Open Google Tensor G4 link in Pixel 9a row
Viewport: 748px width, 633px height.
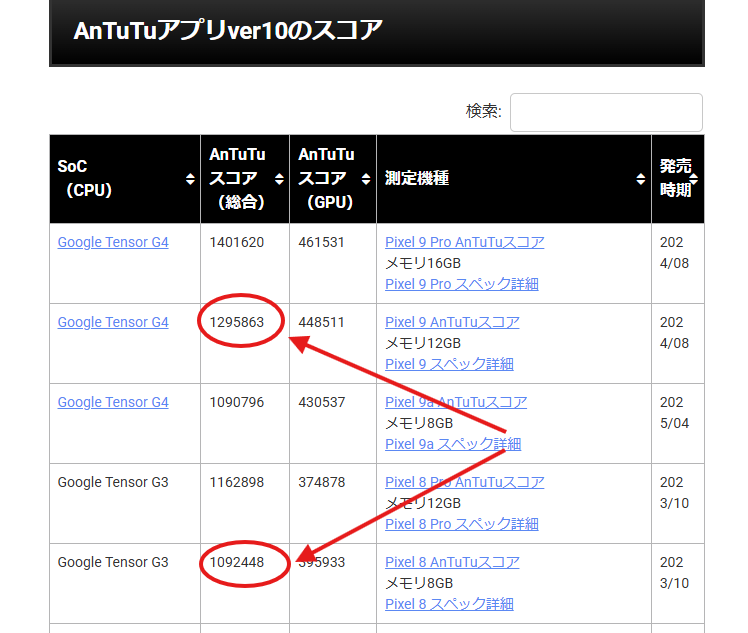pyautogui.click(x=113, y=403)
